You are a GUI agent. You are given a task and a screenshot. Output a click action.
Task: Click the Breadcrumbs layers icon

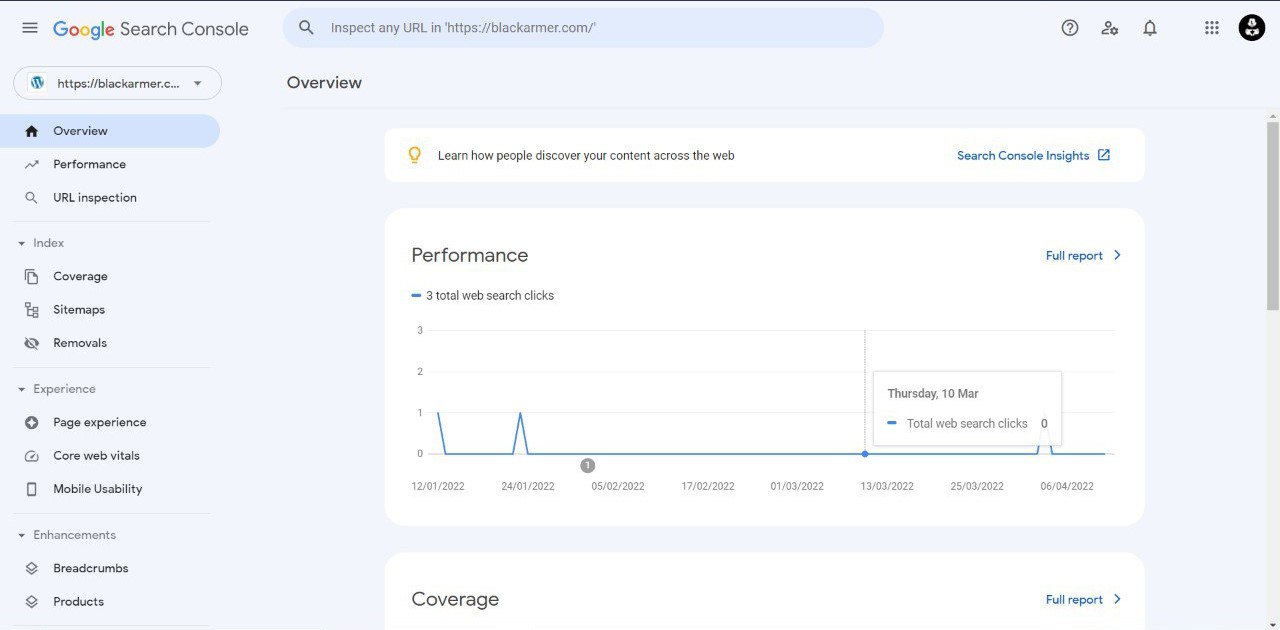click(32, 568)
